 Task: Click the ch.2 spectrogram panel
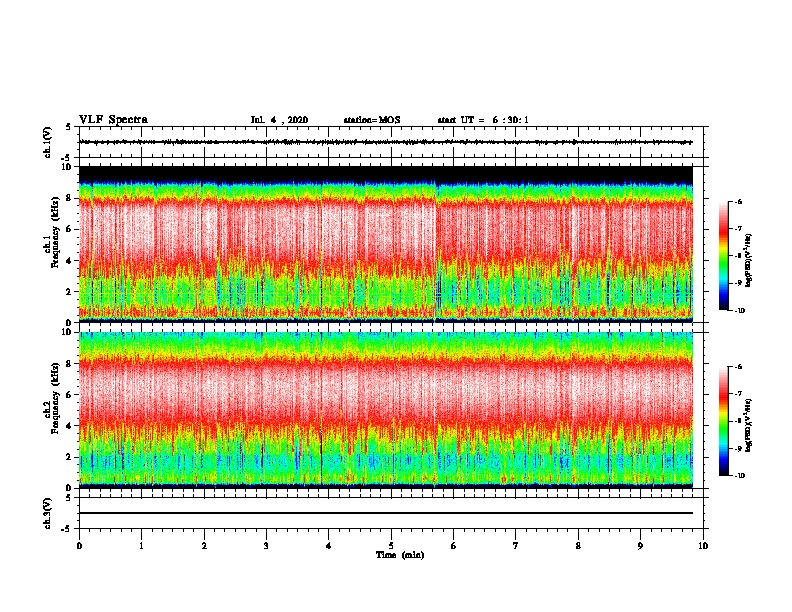pos(386,410)
